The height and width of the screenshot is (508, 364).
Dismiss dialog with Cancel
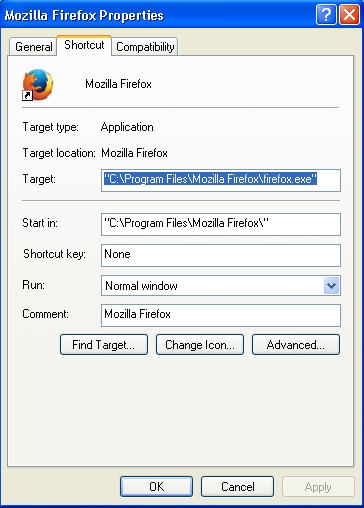(x=237, y=487)
